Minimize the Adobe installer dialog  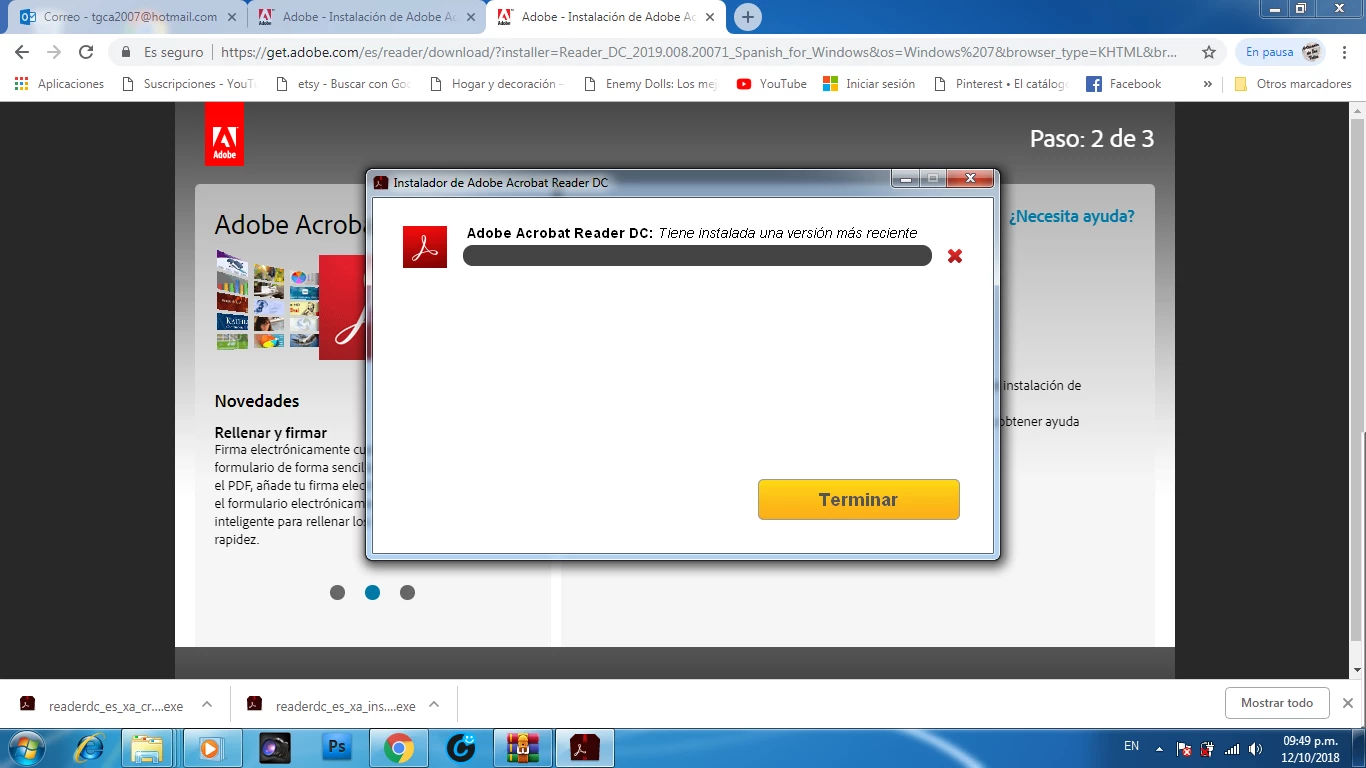tap(906, 179)
